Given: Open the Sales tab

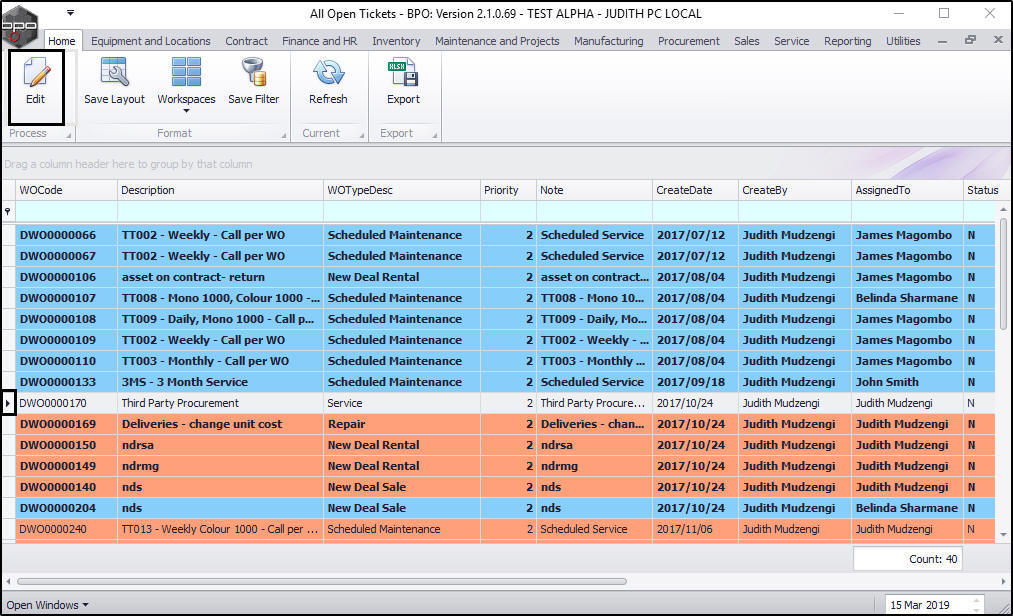Looking at the screenshot, I should [x=746, y=41].
